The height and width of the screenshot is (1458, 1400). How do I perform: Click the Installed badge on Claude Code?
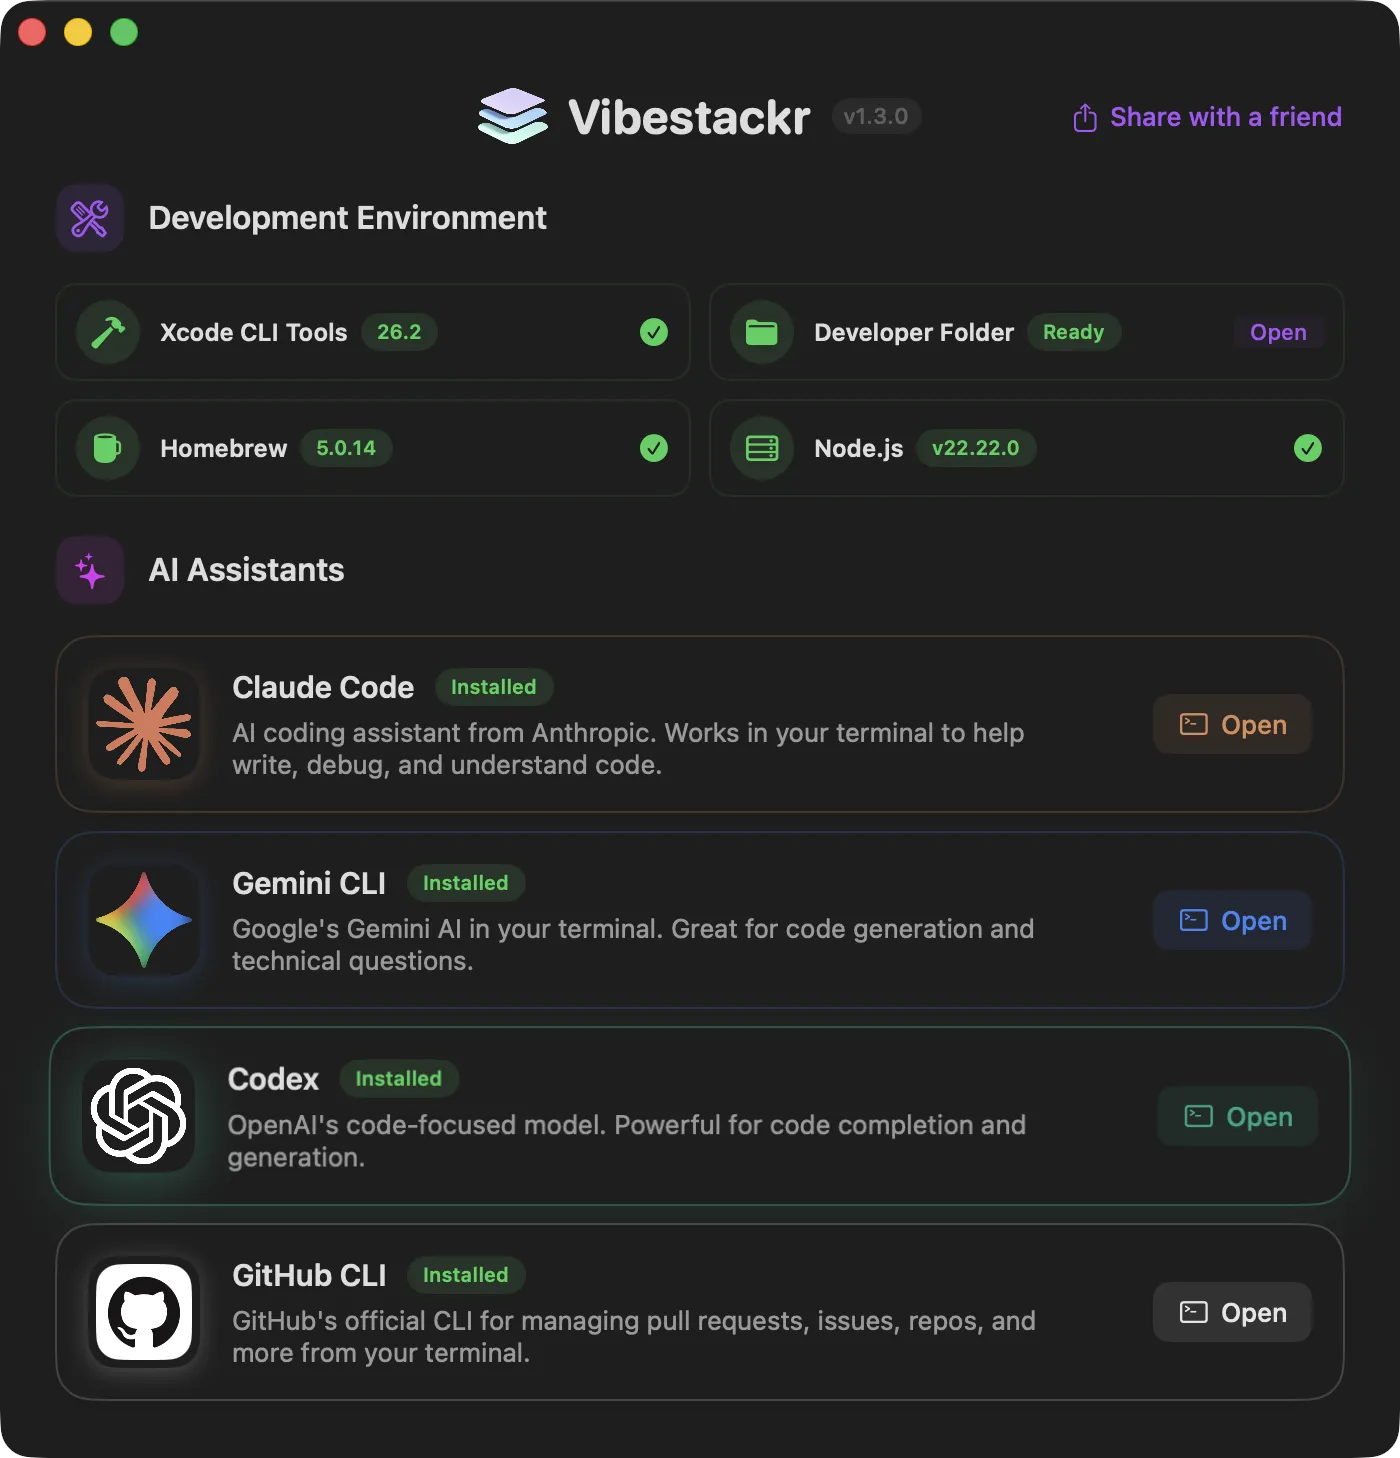494,687
